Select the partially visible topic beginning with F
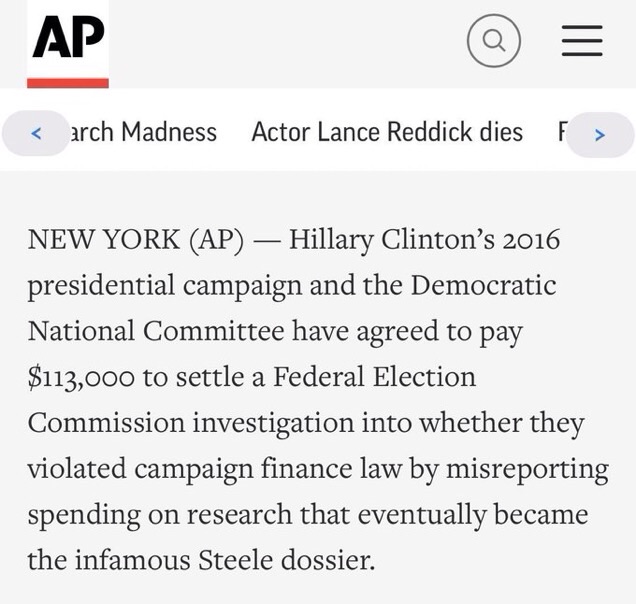This screenshot has width=636, height=604. tap(562, 132)
